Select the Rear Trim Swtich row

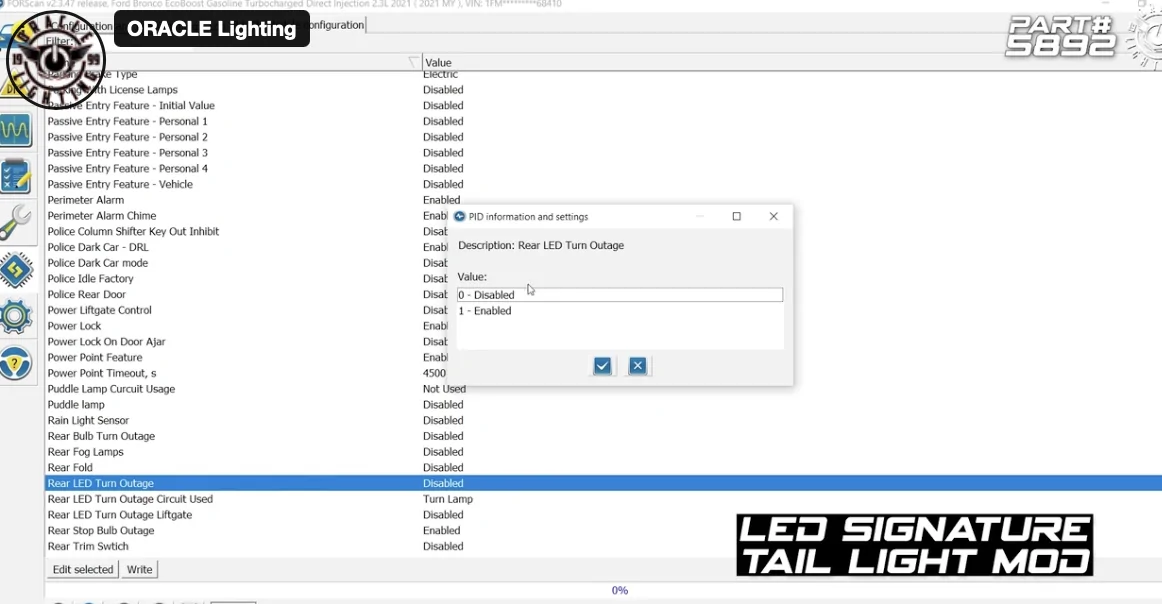tap(603, 546)
